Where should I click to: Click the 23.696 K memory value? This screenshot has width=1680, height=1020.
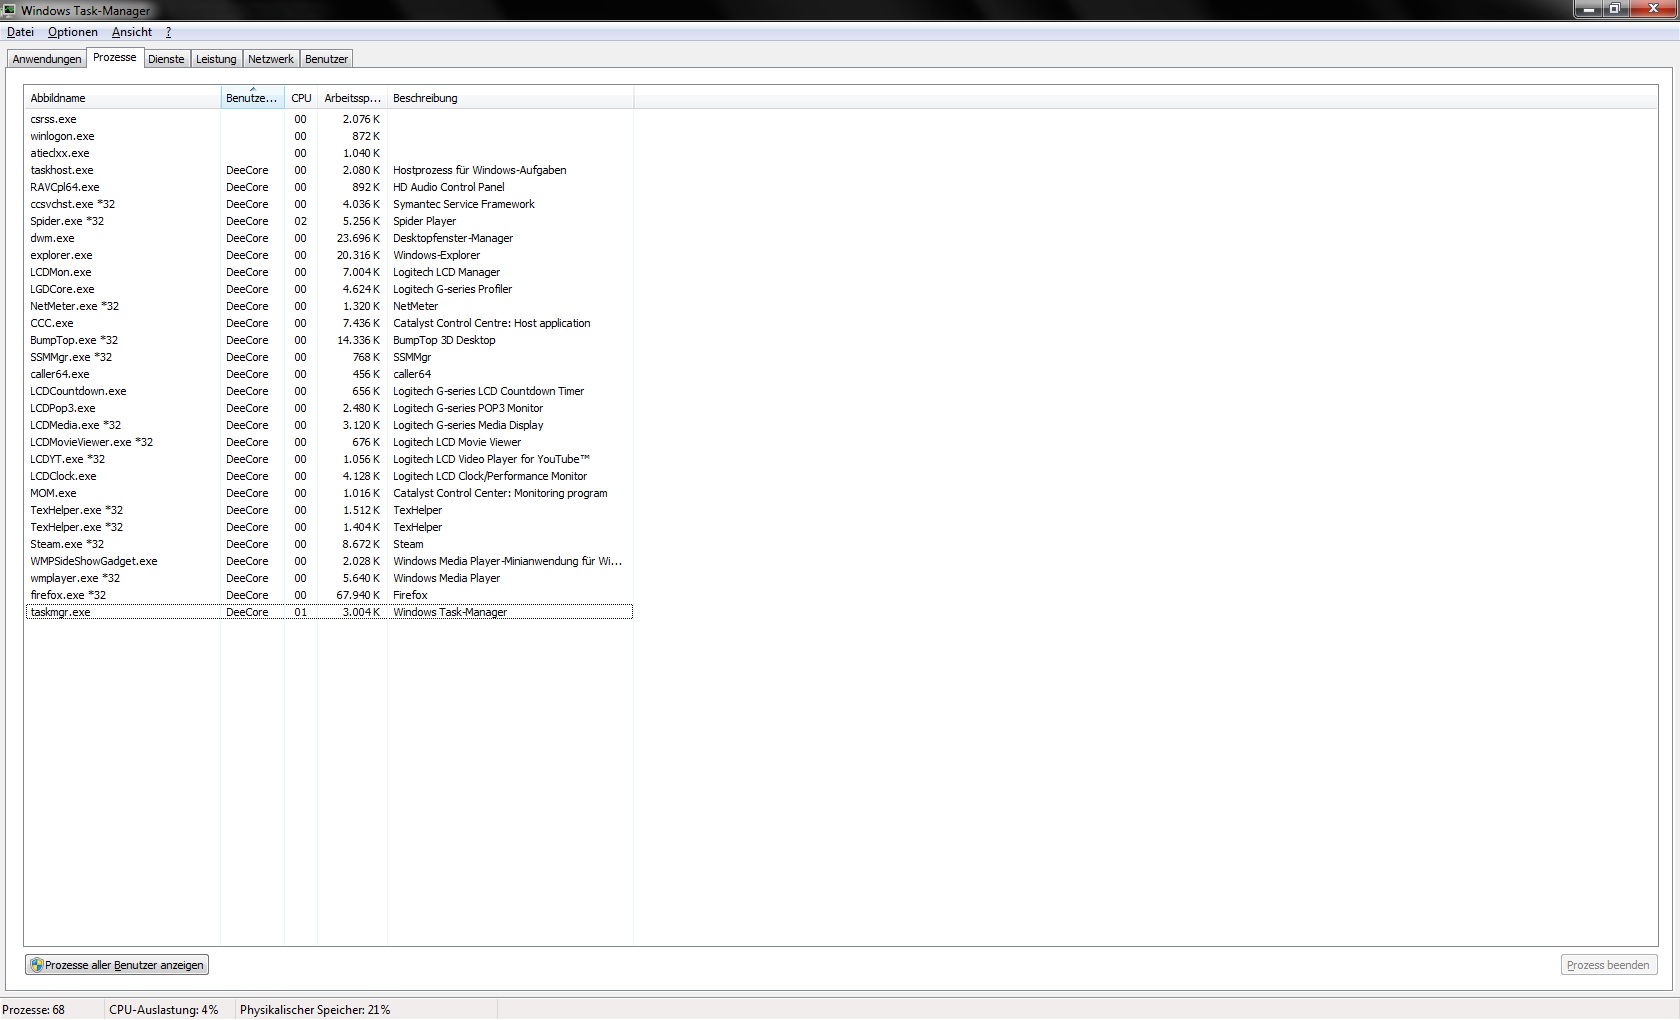point(358,238)
